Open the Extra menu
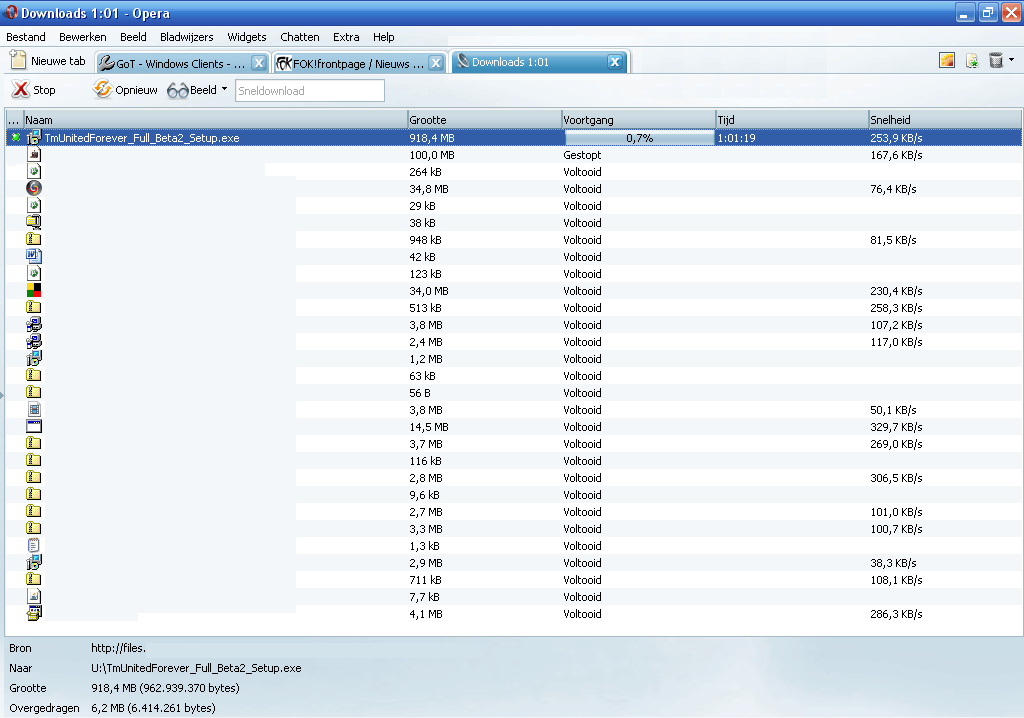The image size is (1024, 718). [346, 37]
